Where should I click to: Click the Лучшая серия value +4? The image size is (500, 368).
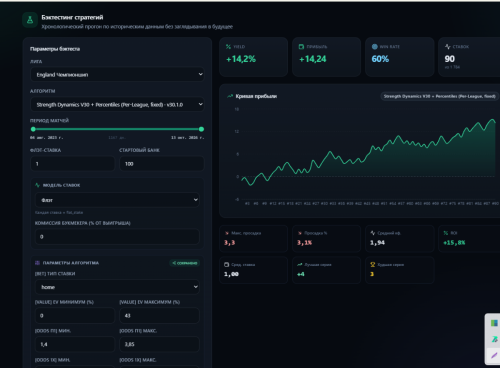click(x=301, y=274)
